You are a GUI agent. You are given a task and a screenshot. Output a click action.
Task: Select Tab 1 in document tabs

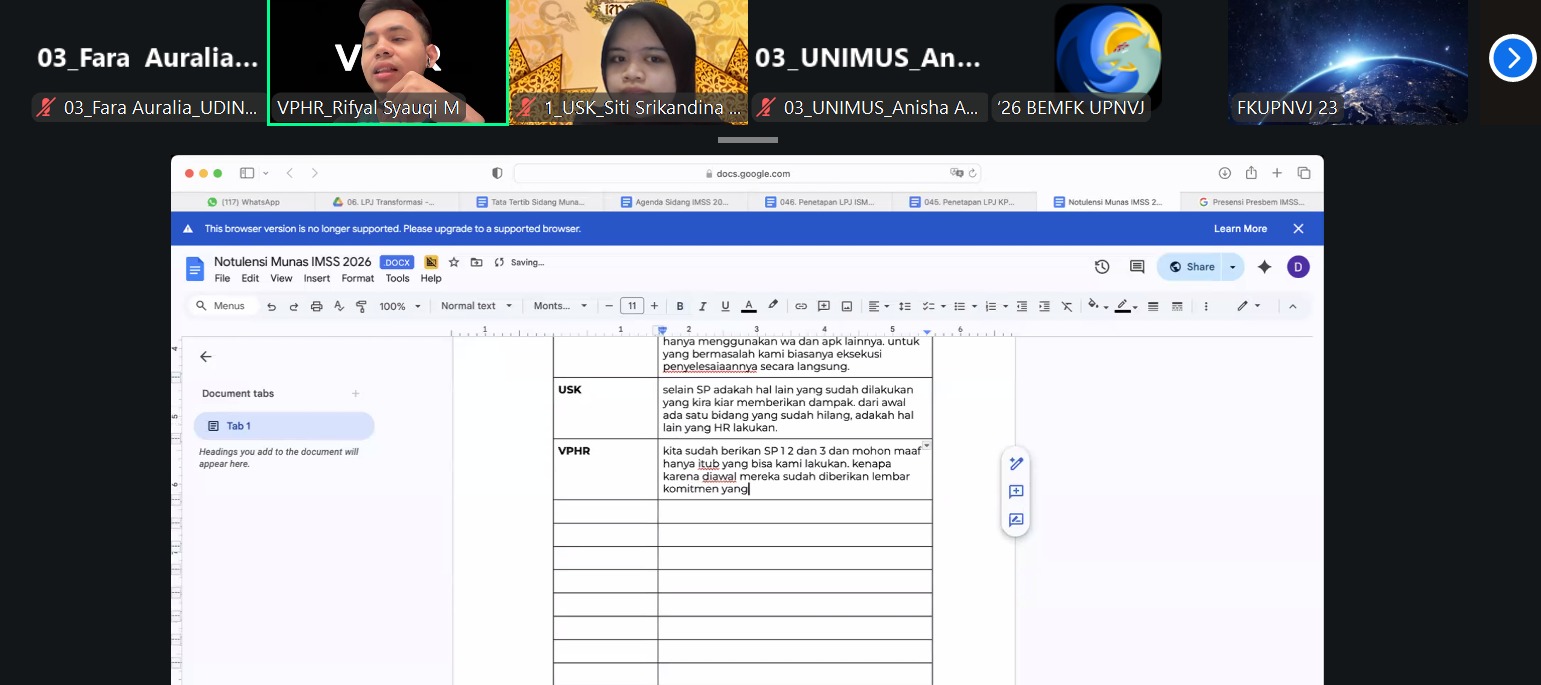pyautogui.click(x=284, y=426)
